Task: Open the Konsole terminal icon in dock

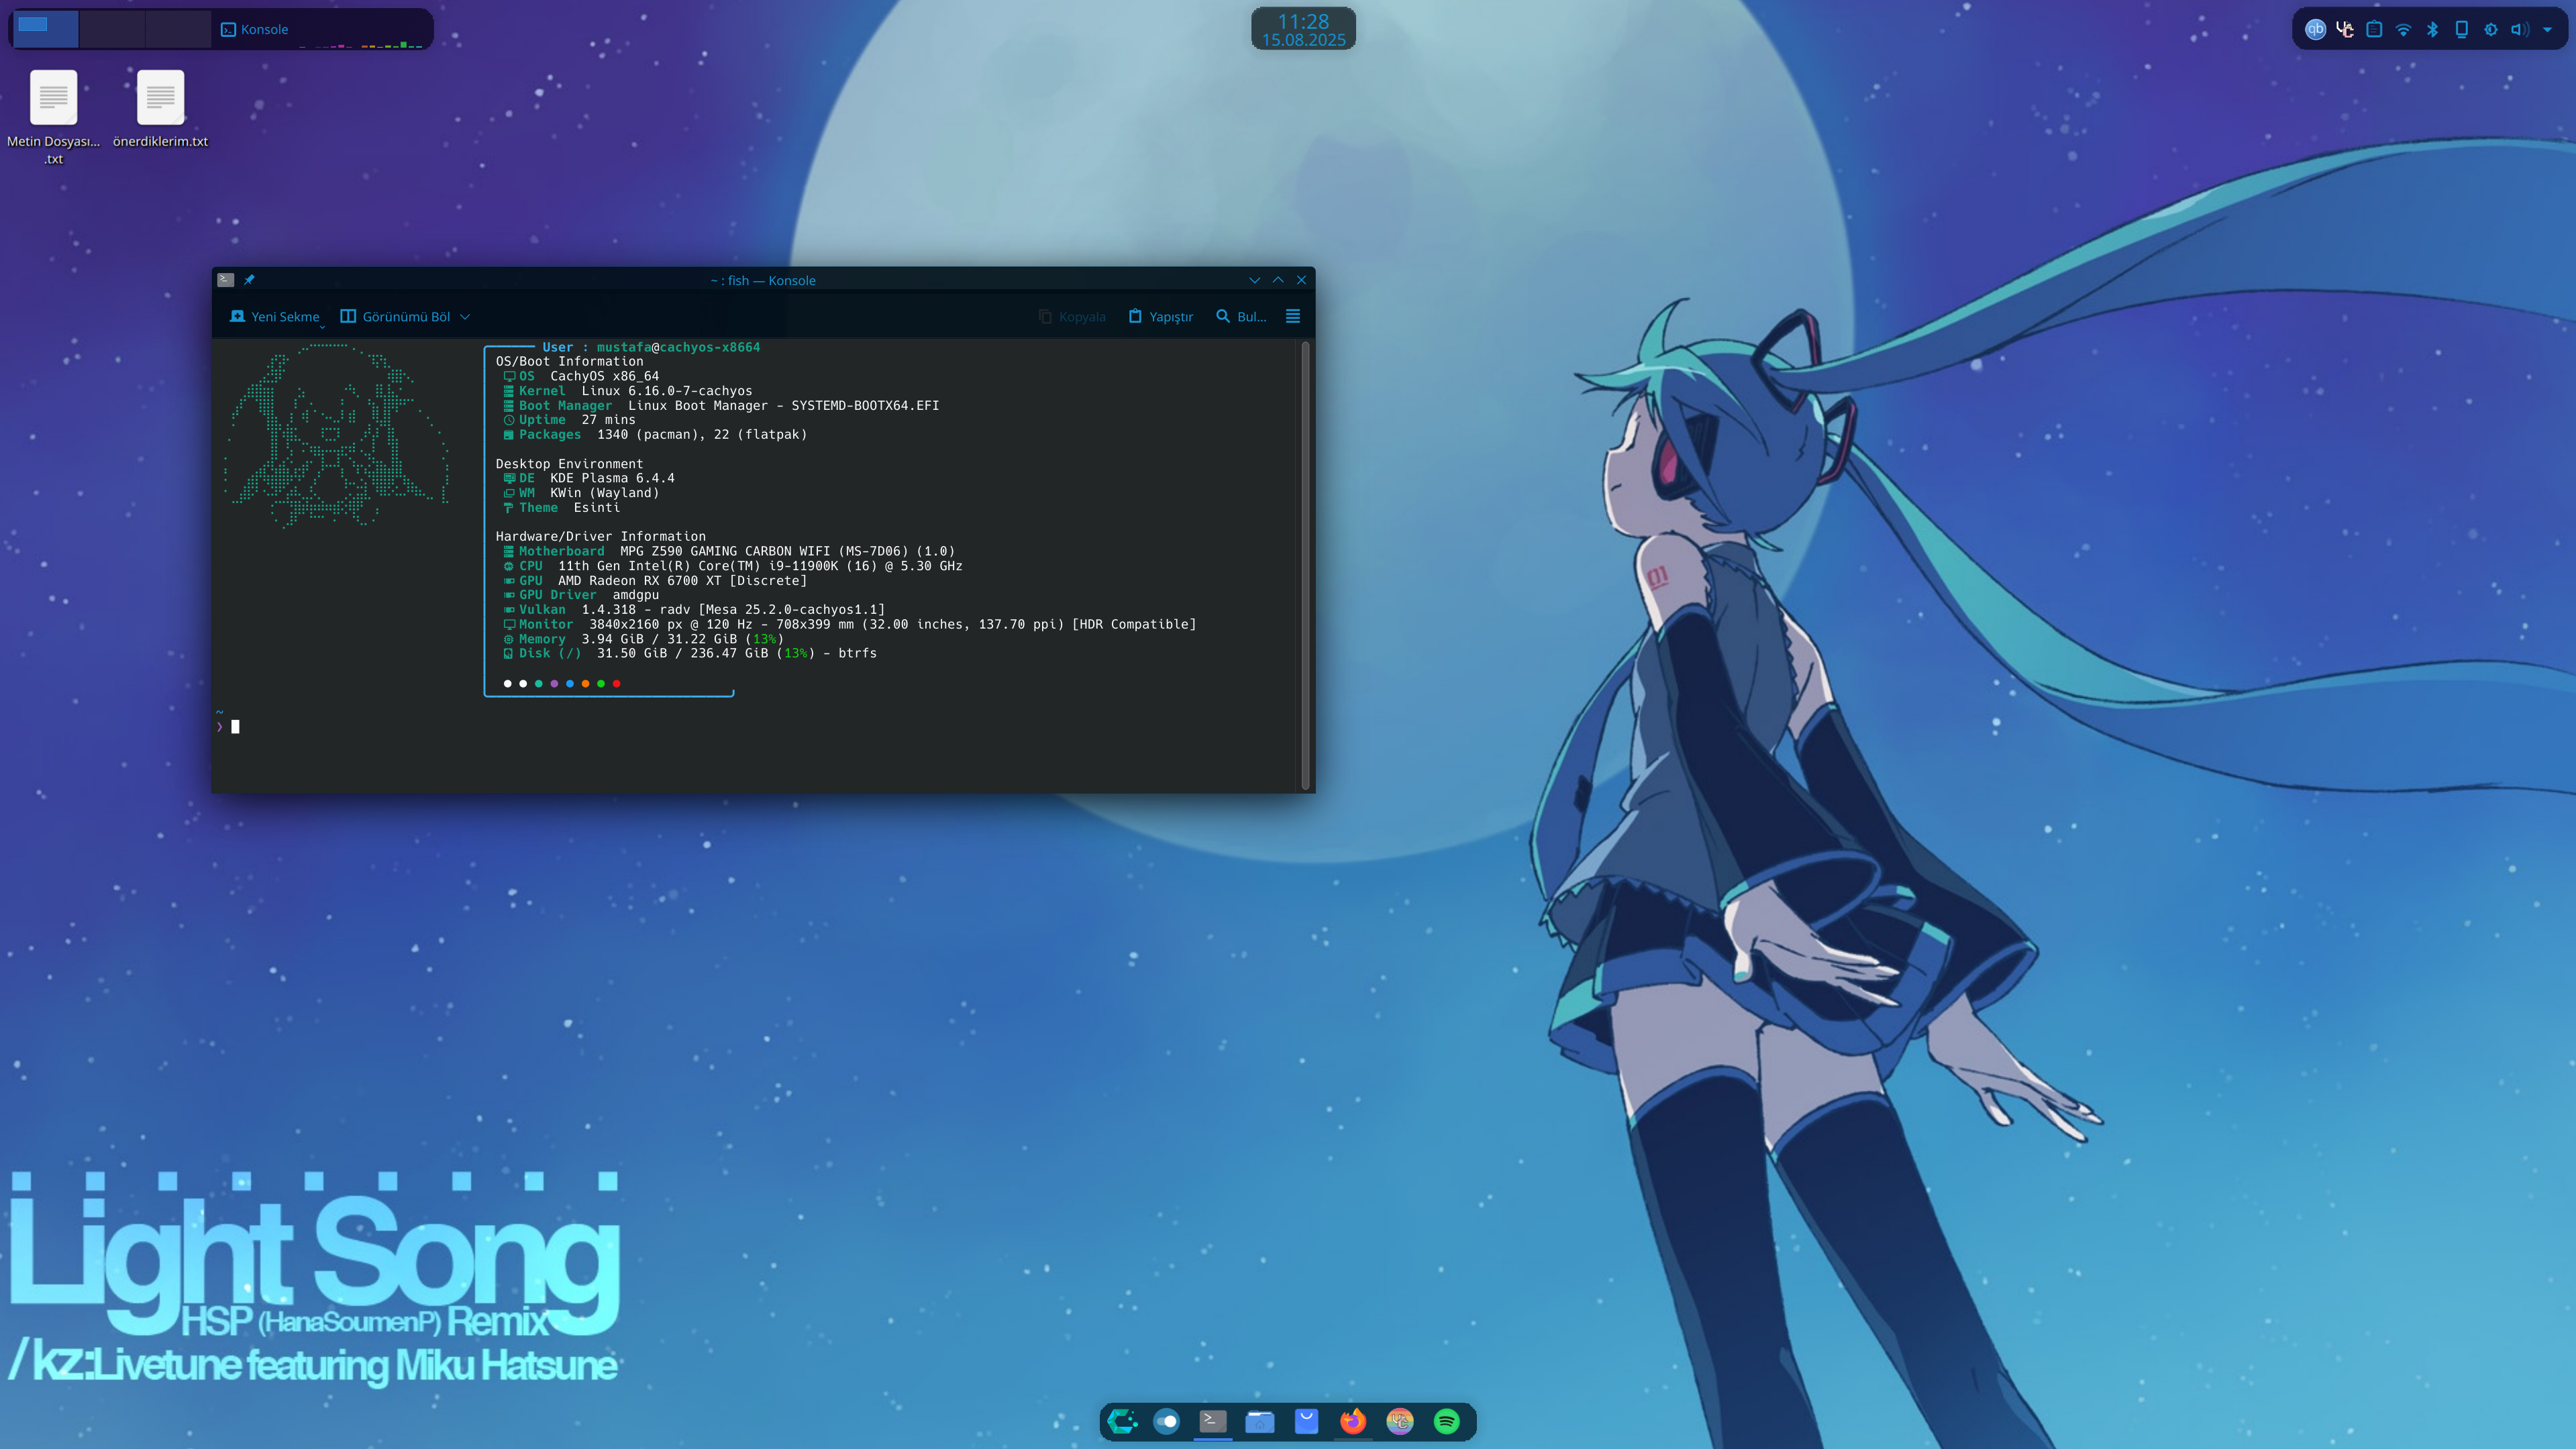Action: (x=1213, y=1421)
